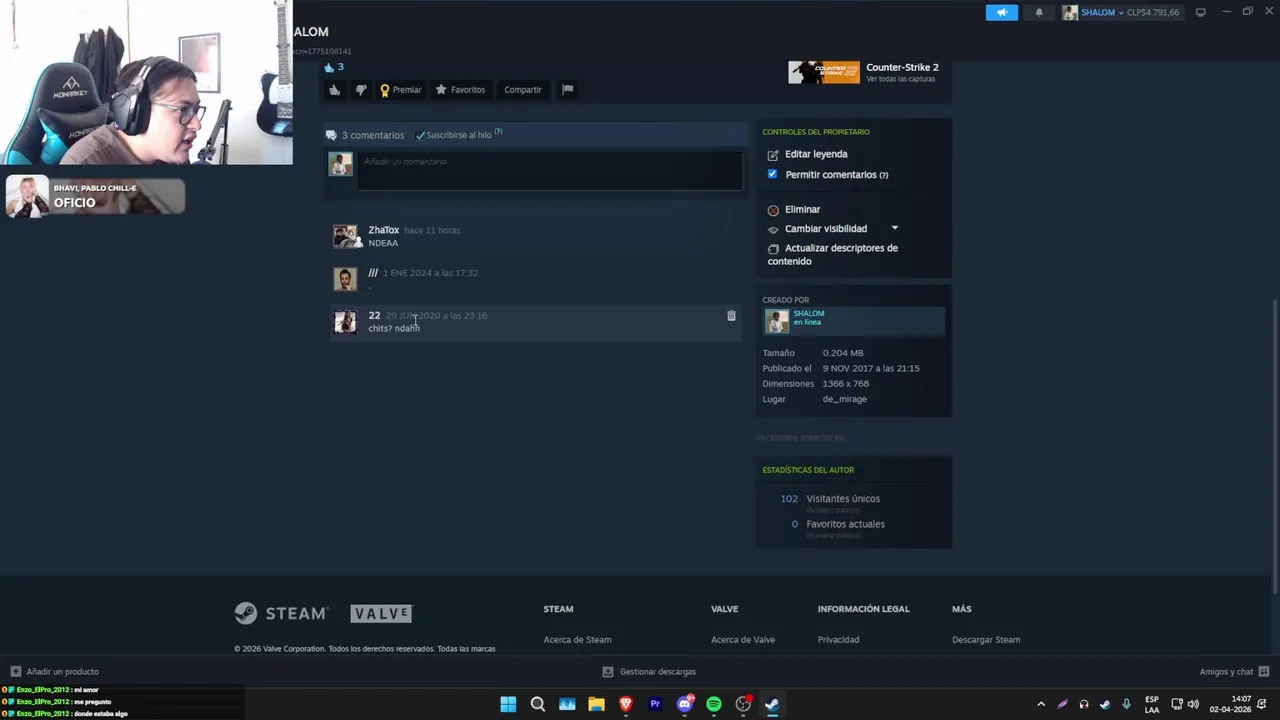Open Brave browser from taskbar
This screenshot has height=720, width=1280.
click(x=626, y=704)
